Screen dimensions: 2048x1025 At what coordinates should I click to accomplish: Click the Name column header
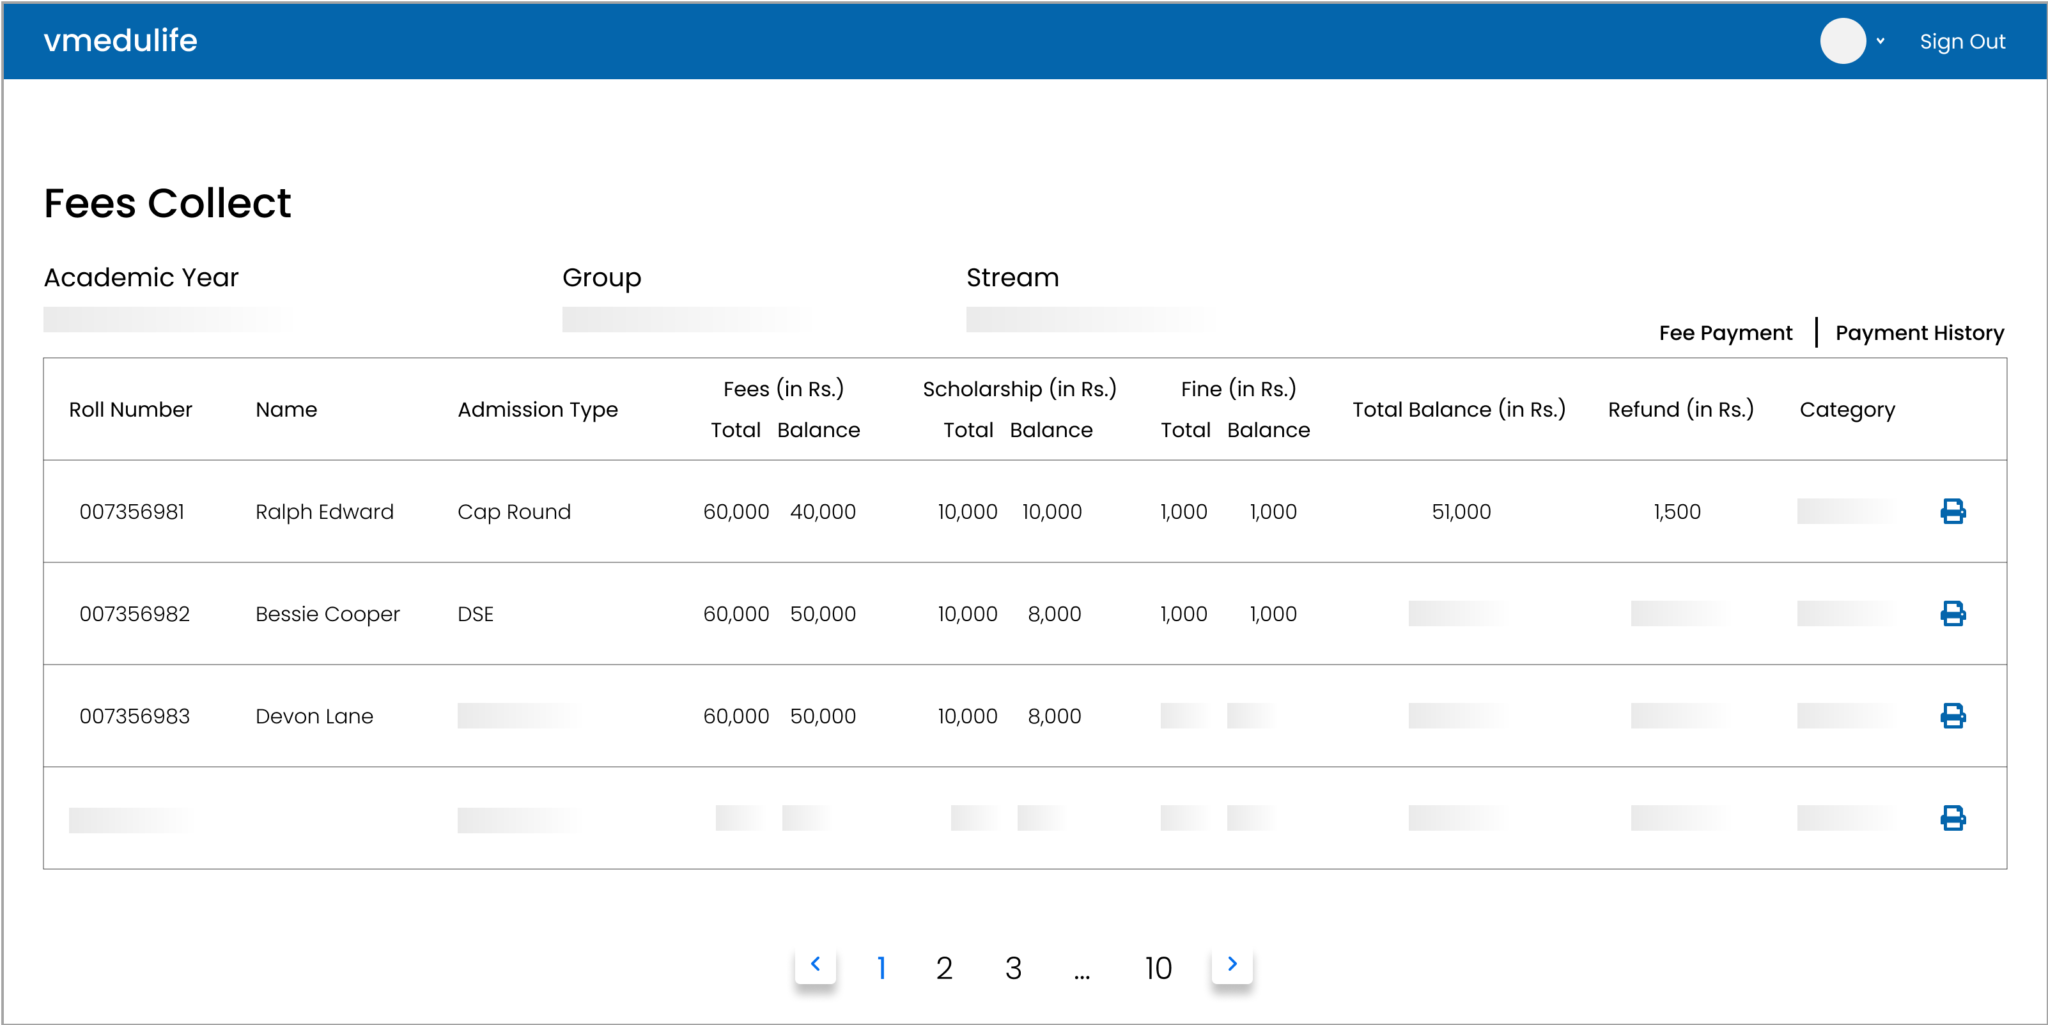(x=286, y=410)
